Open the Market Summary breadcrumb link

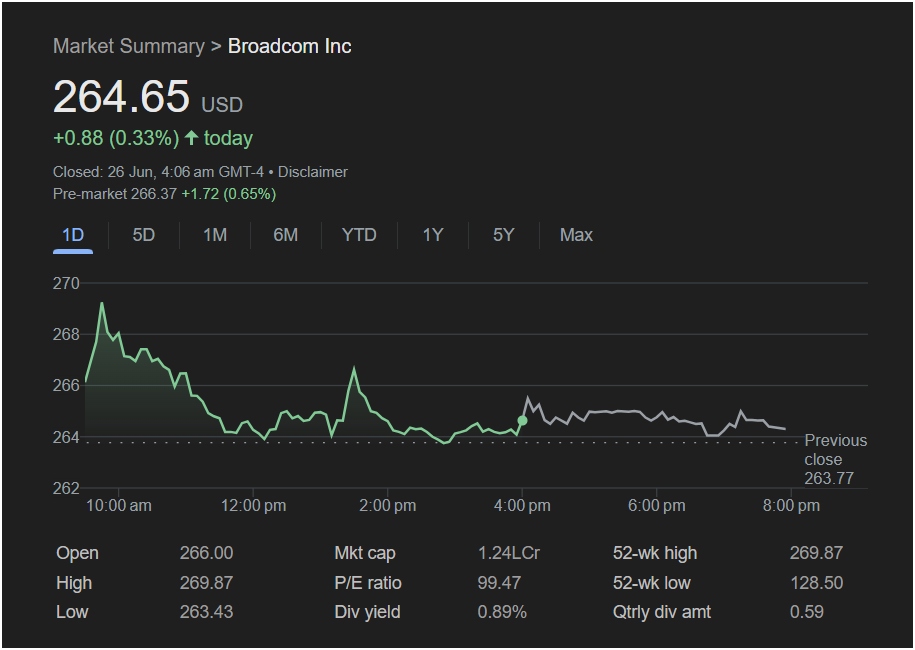point(129,46)
